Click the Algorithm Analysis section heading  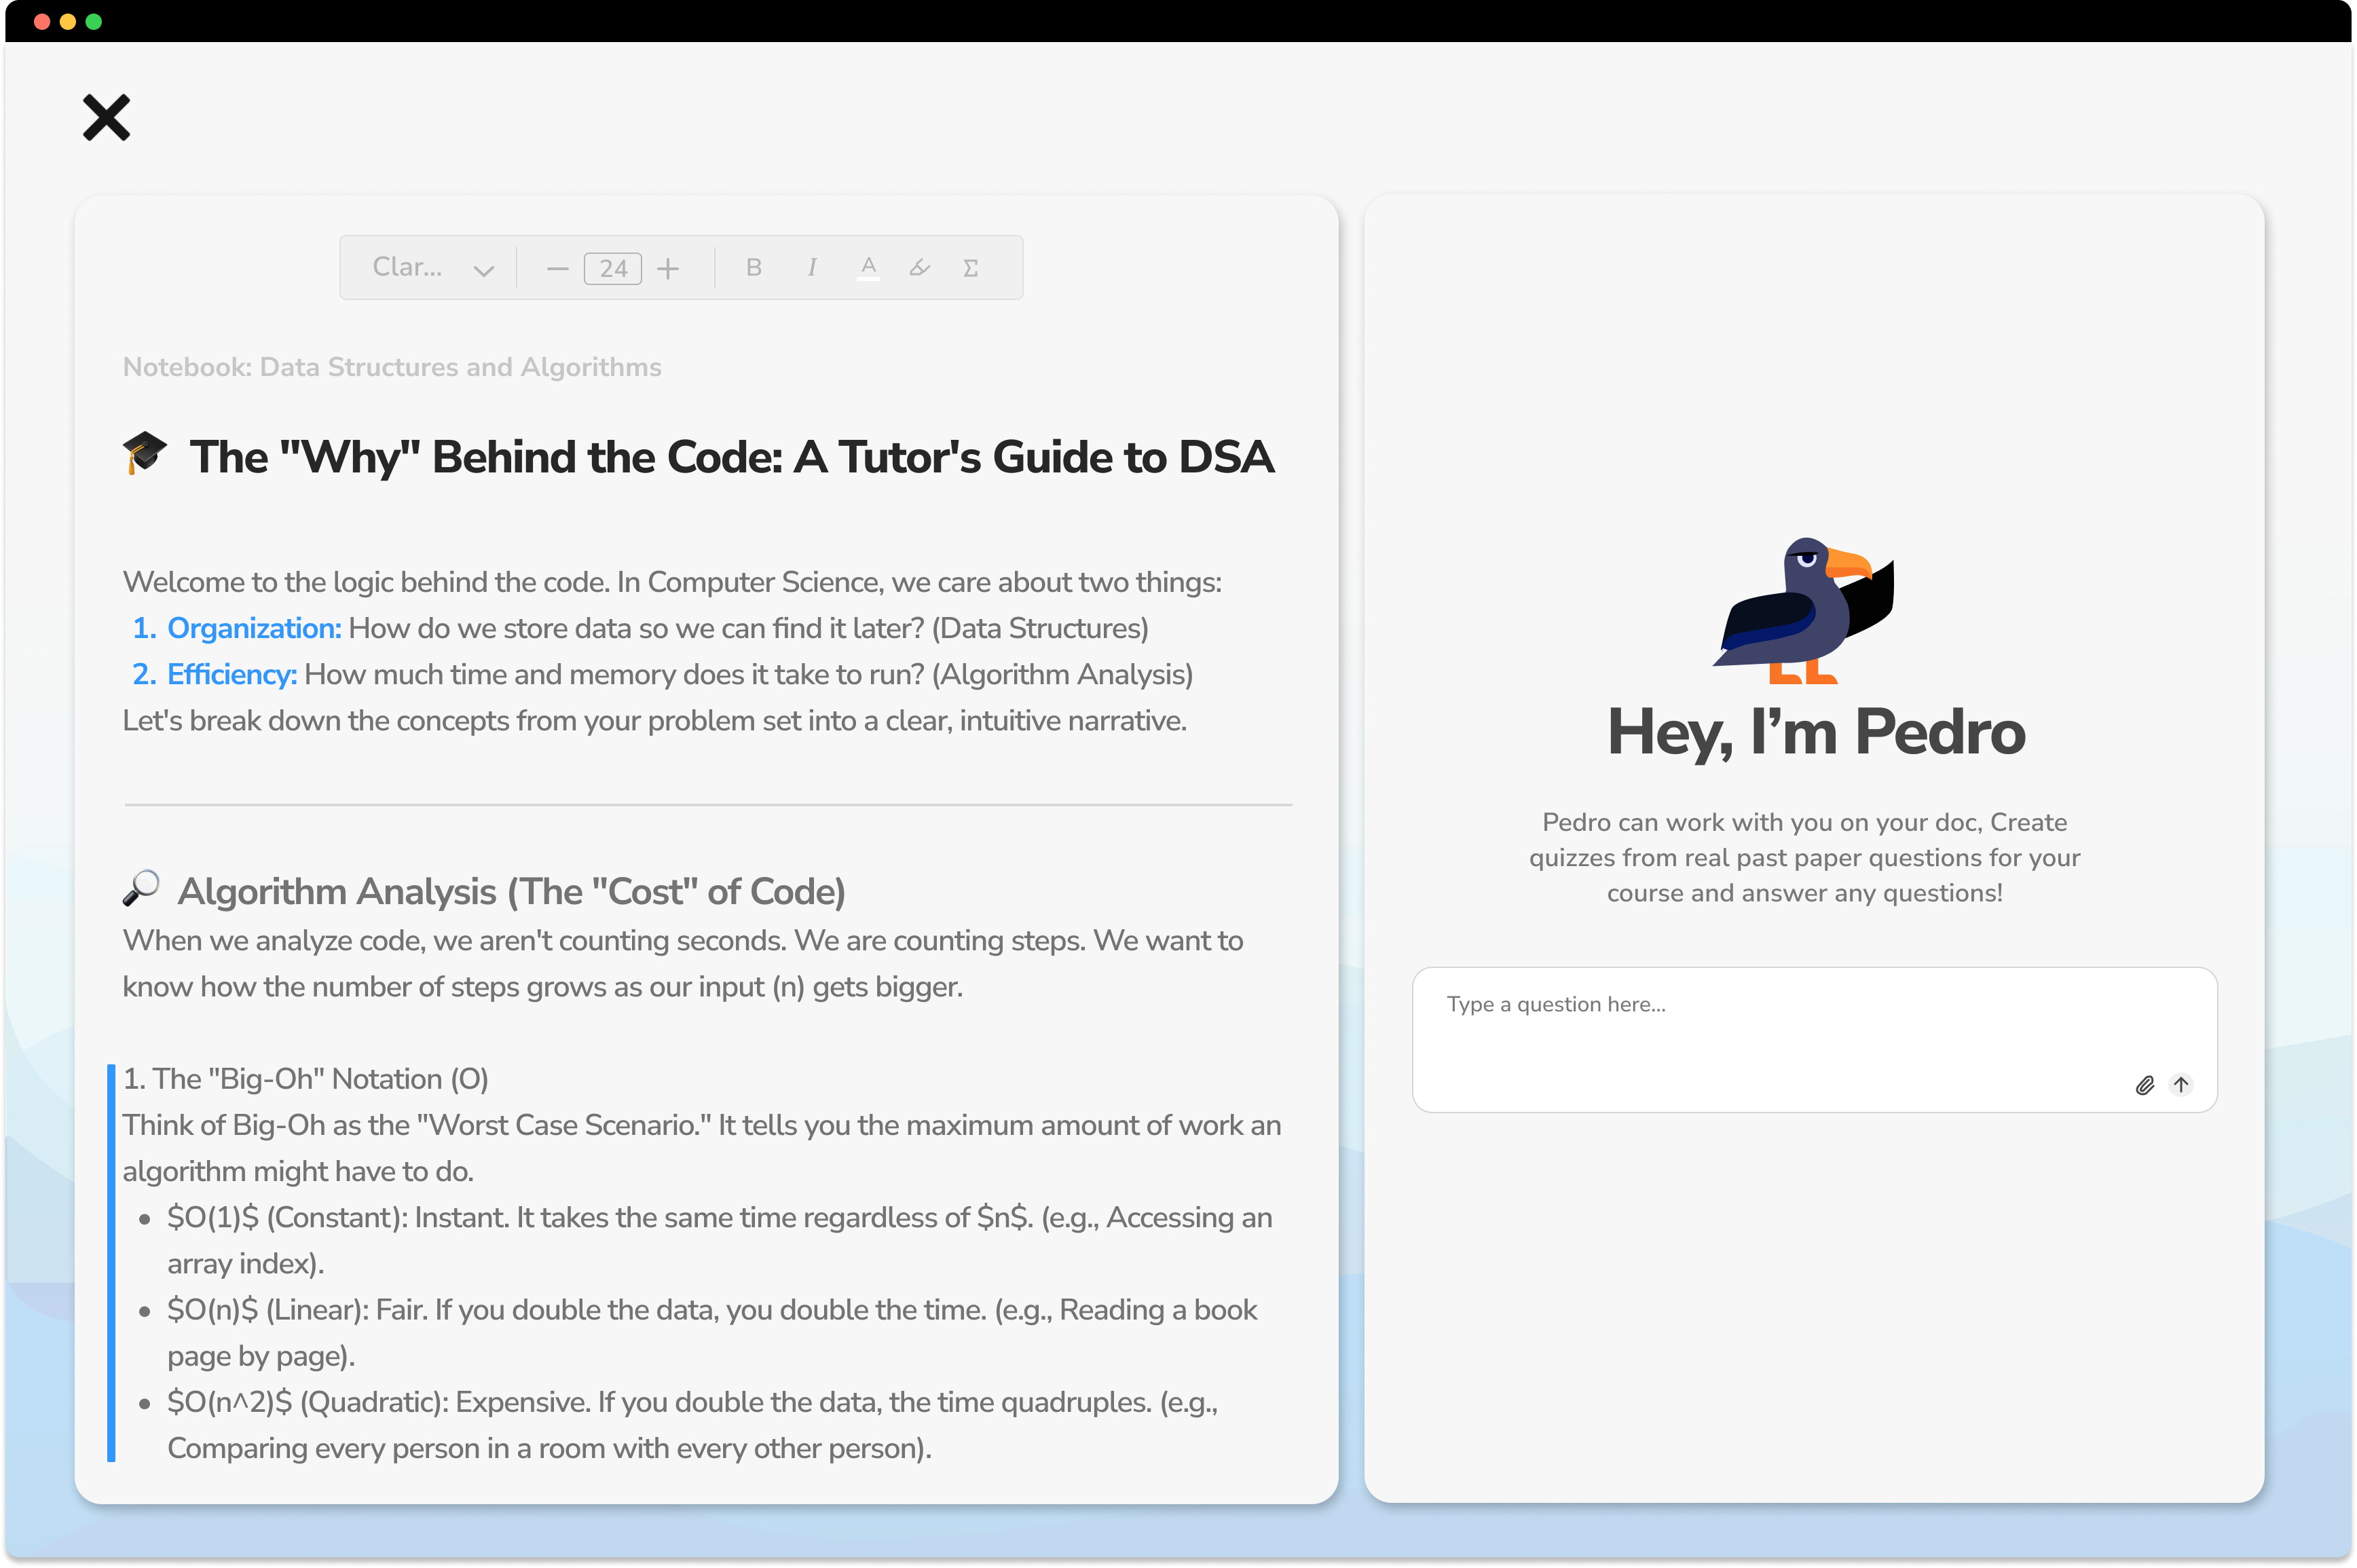tap(510, 891)
